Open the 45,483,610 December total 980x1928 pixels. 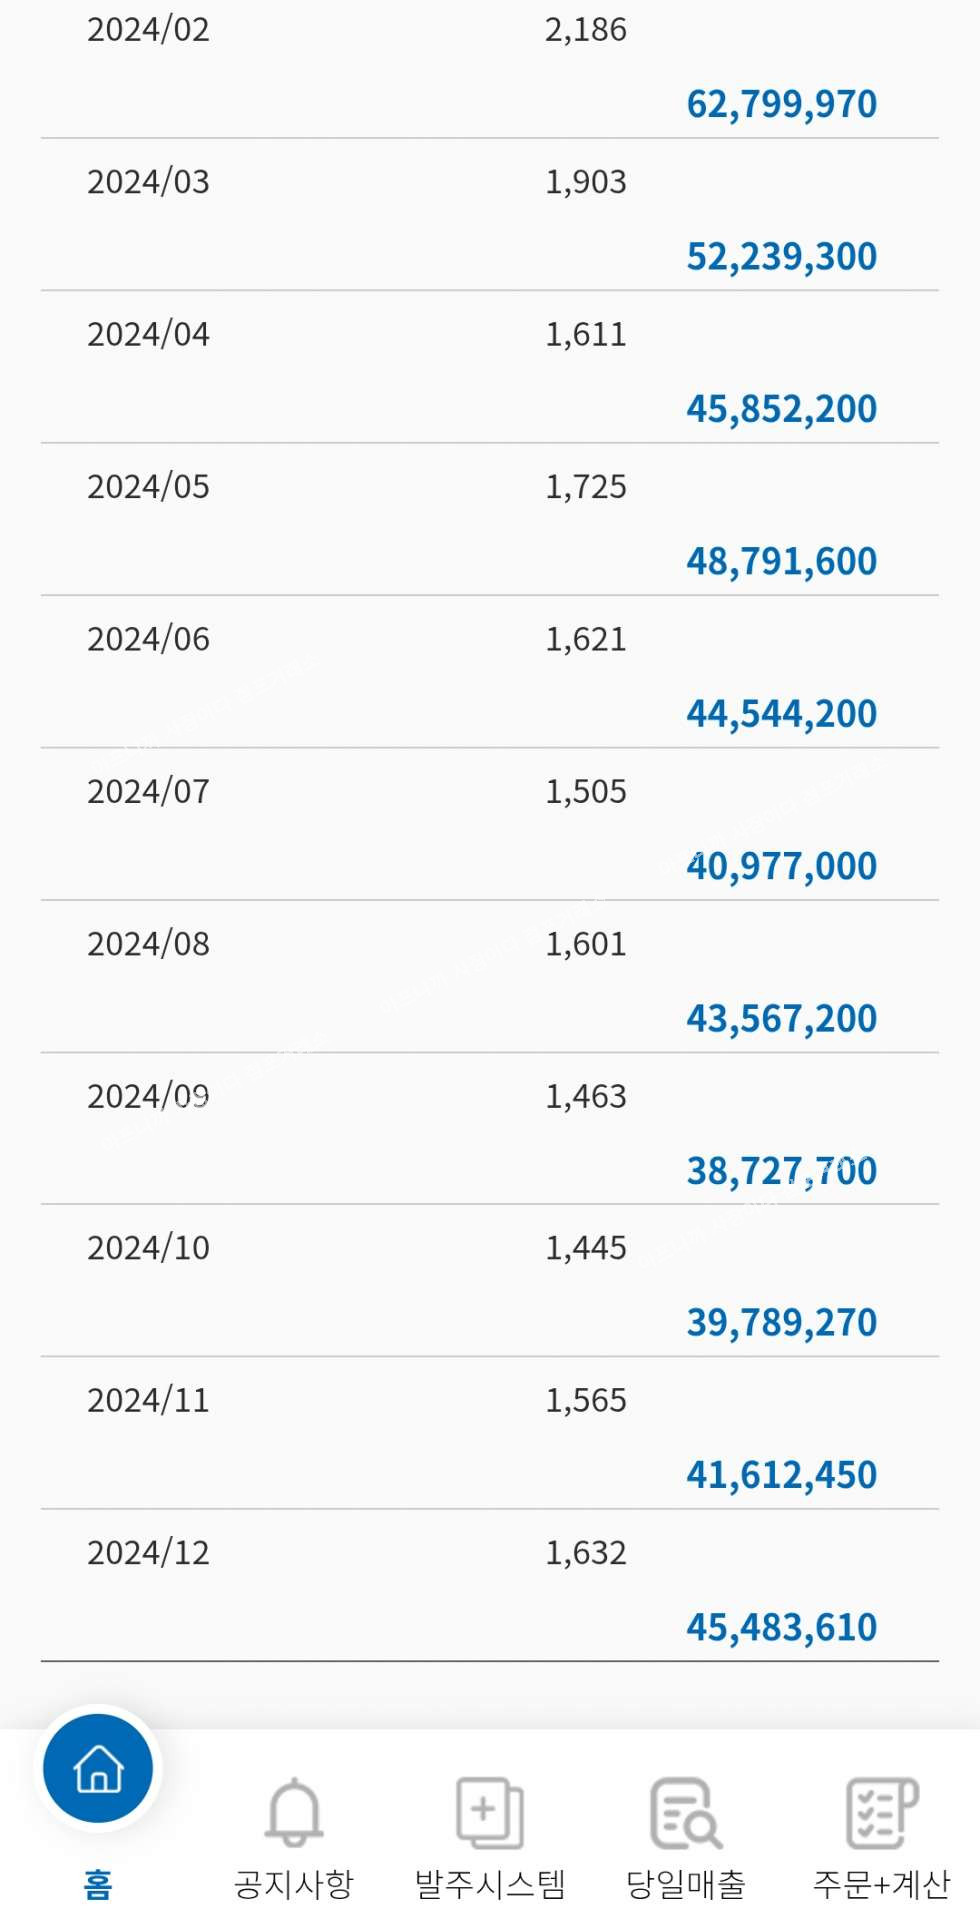tap(781, 1628)
